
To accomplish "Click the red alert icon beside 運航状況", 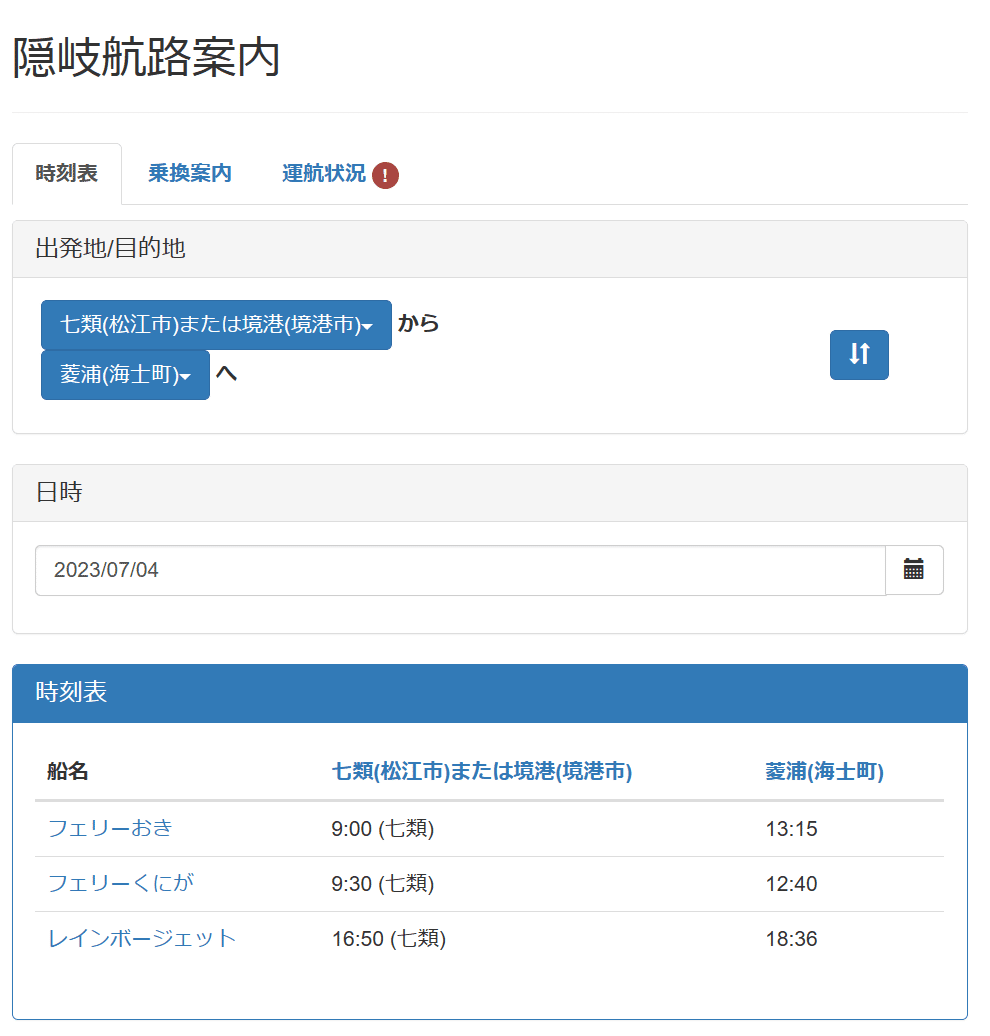I will (385, 176).
